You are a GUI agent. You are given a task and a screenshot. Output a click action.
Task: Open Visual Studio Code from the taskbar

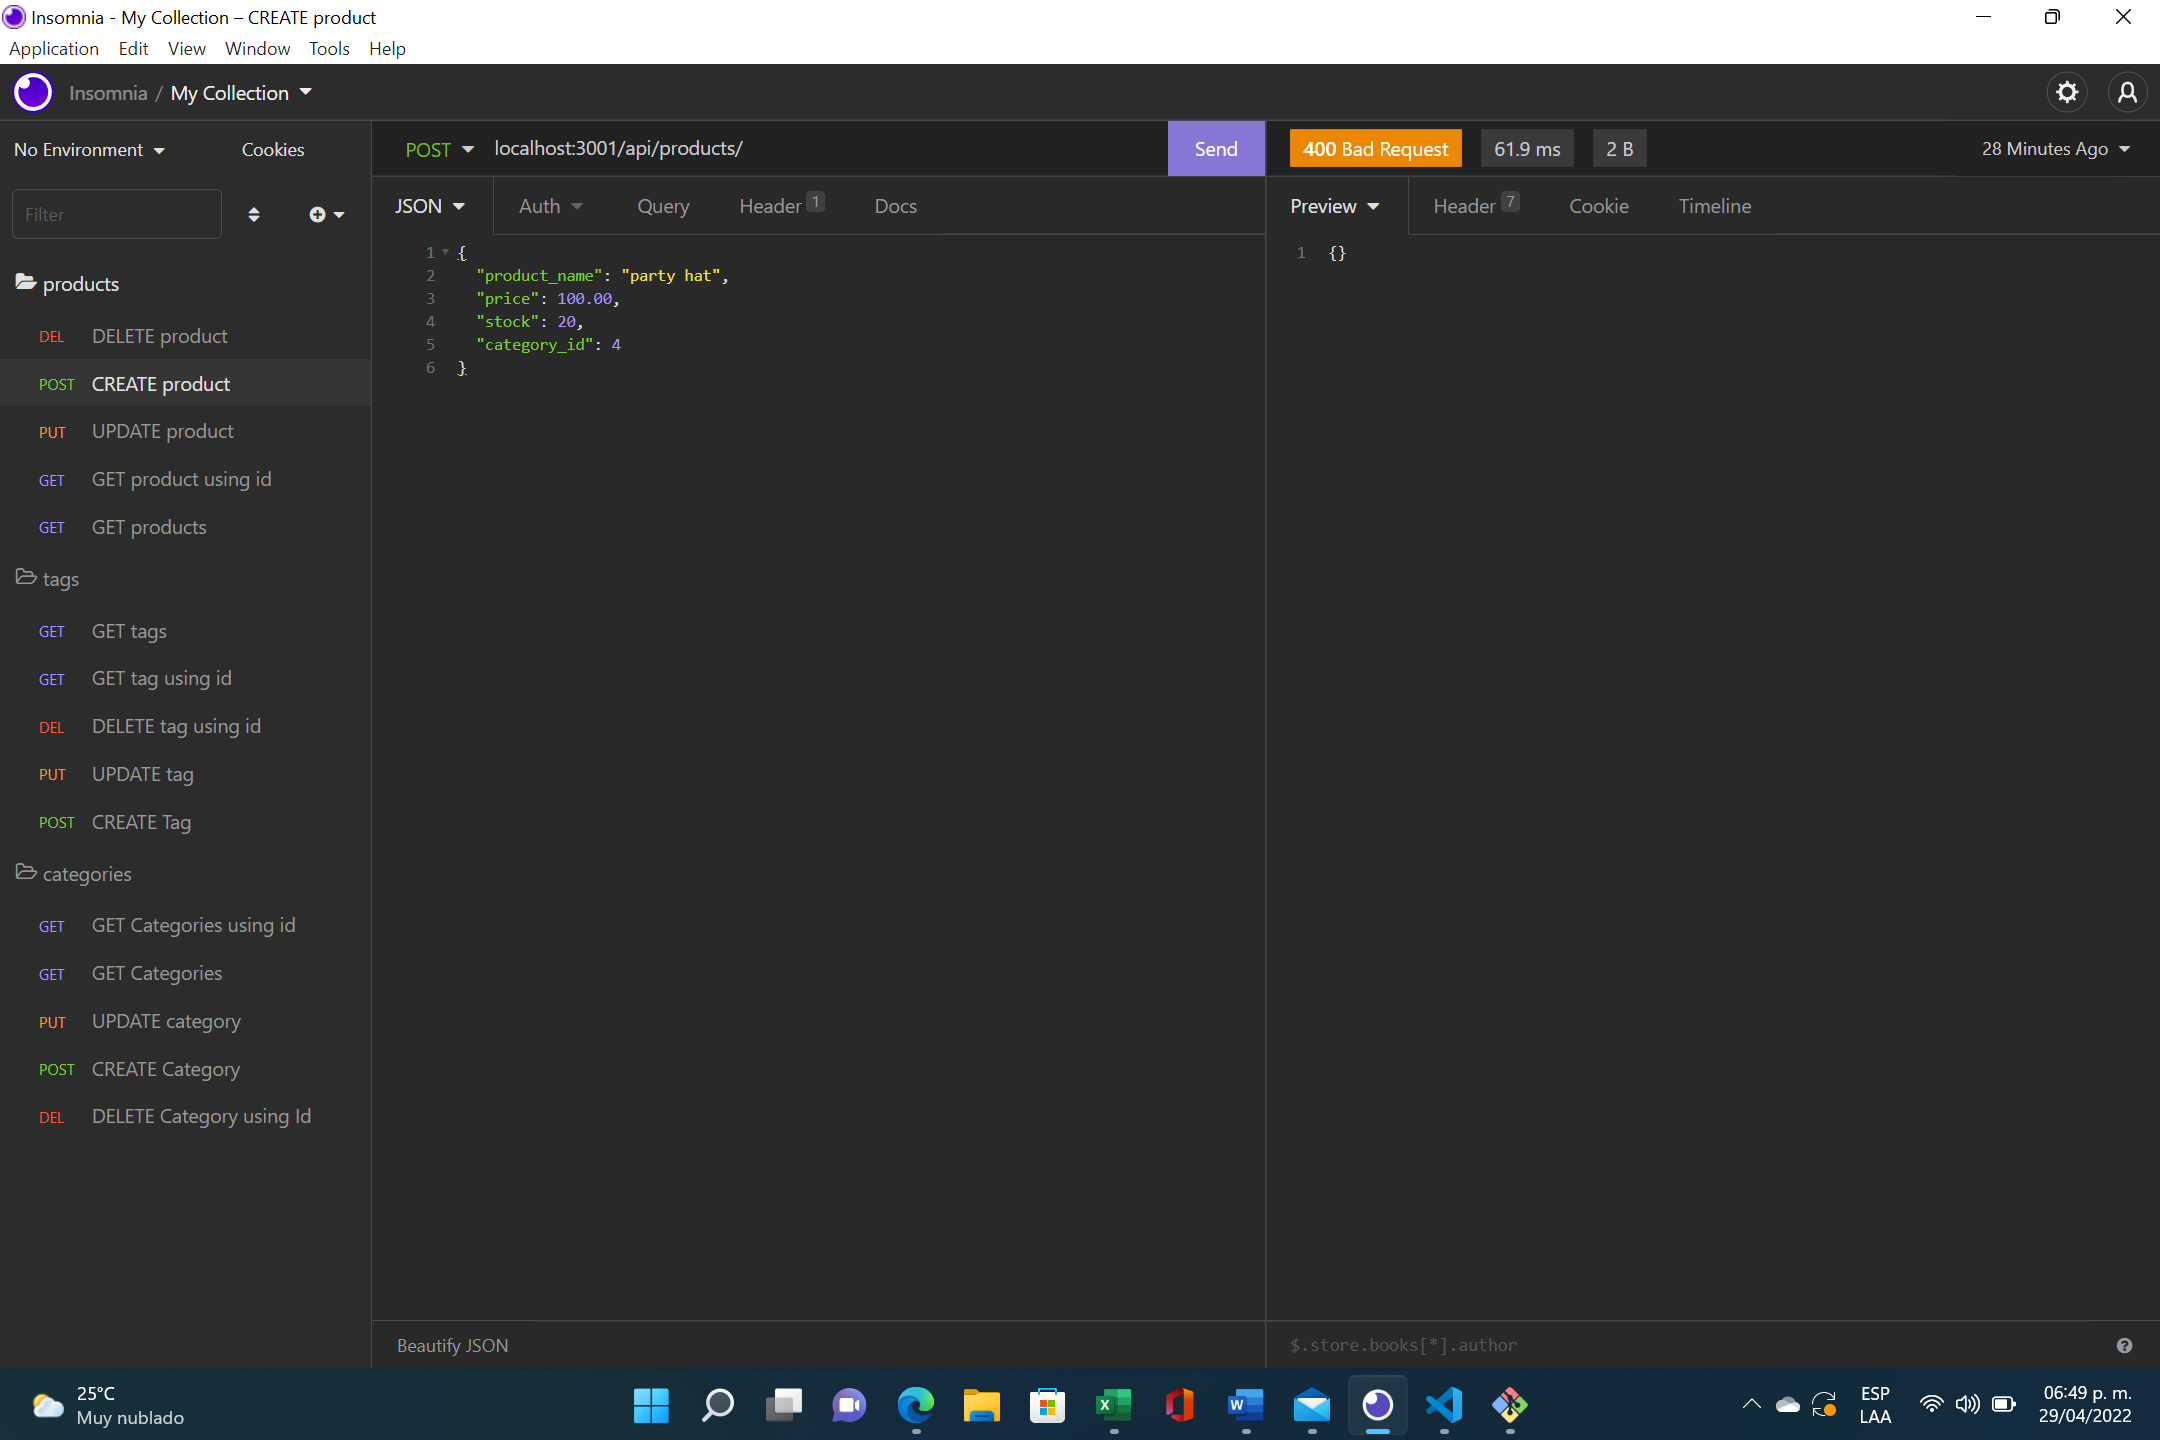tap(1443, 1405)
